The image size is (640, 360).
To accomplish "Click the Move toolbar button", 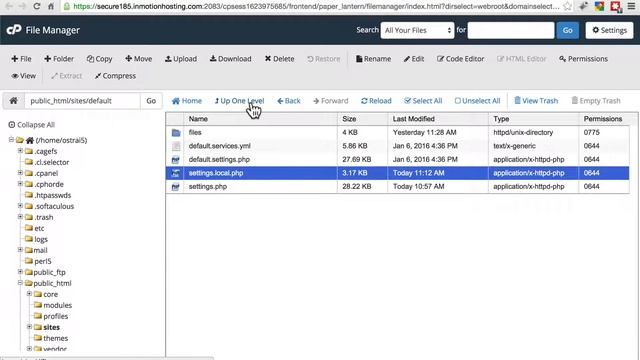I will pos(138,59).
